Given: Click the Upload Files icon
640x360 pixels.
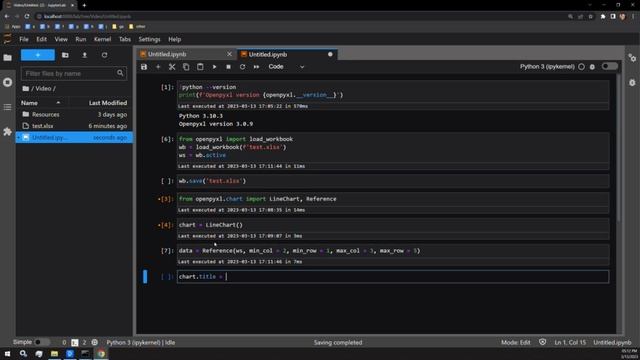Looking at the screenshot, I should click(x=84, y=55).
